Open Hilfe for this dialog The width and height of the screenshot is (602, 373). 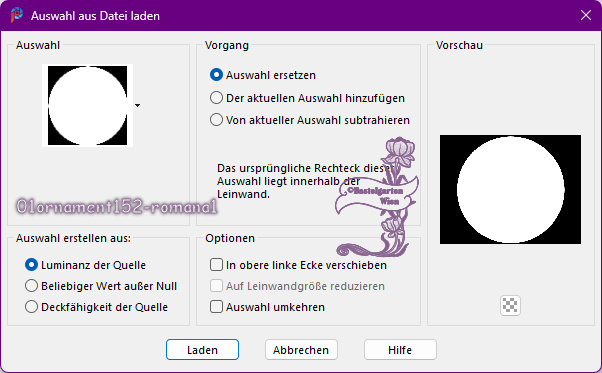coord(400,350)
